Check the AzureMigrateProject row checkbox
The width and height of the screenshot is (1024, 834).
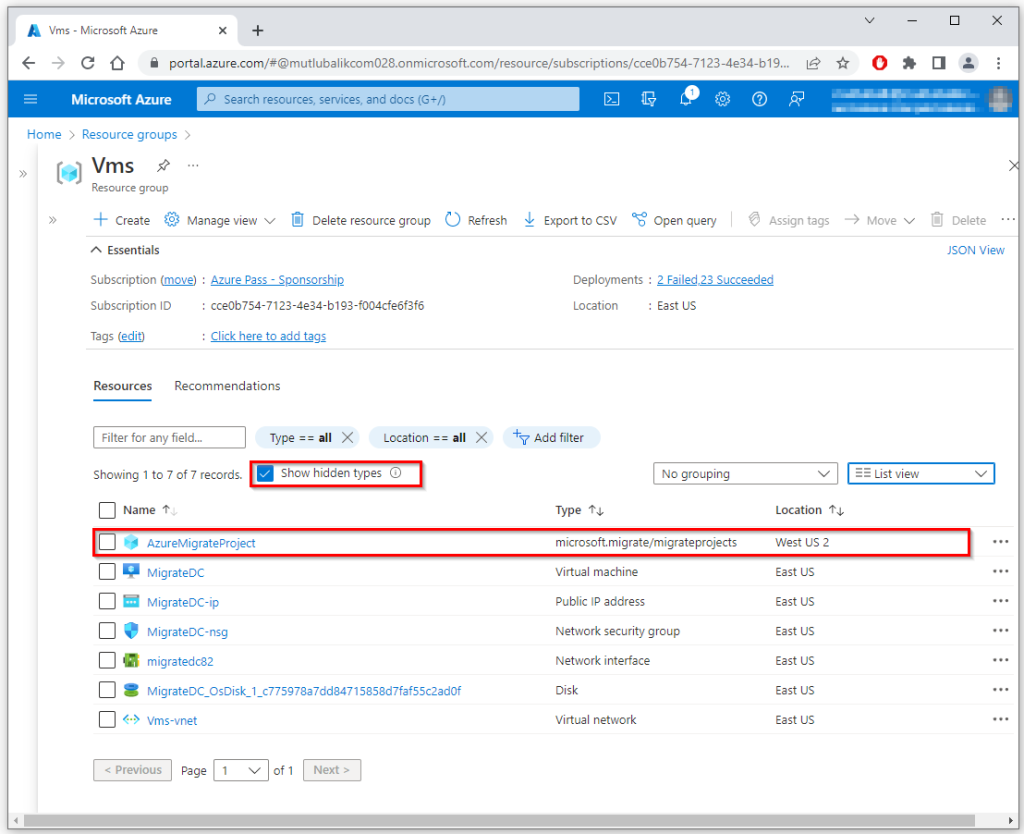107,542
